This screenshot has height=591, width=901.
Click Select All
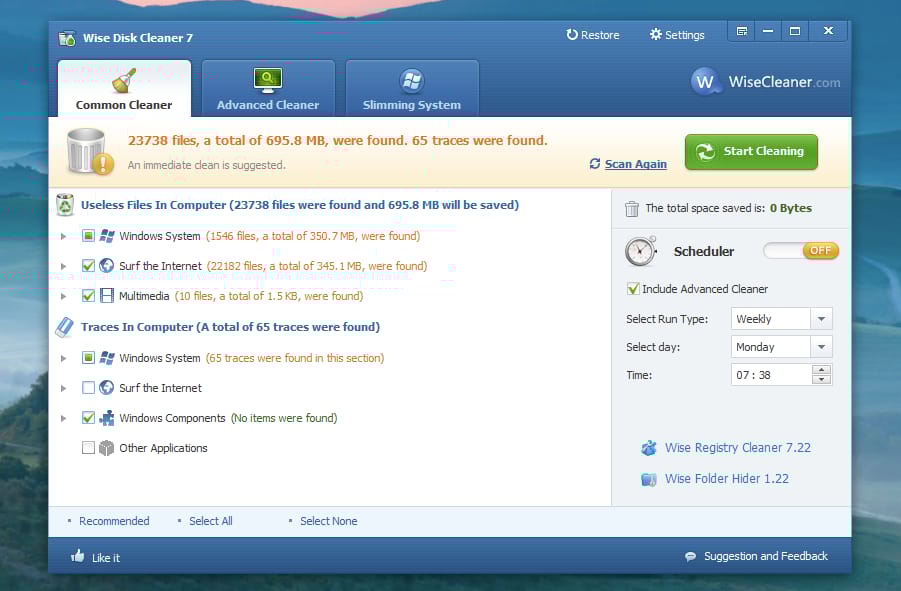tap(211, 521)
